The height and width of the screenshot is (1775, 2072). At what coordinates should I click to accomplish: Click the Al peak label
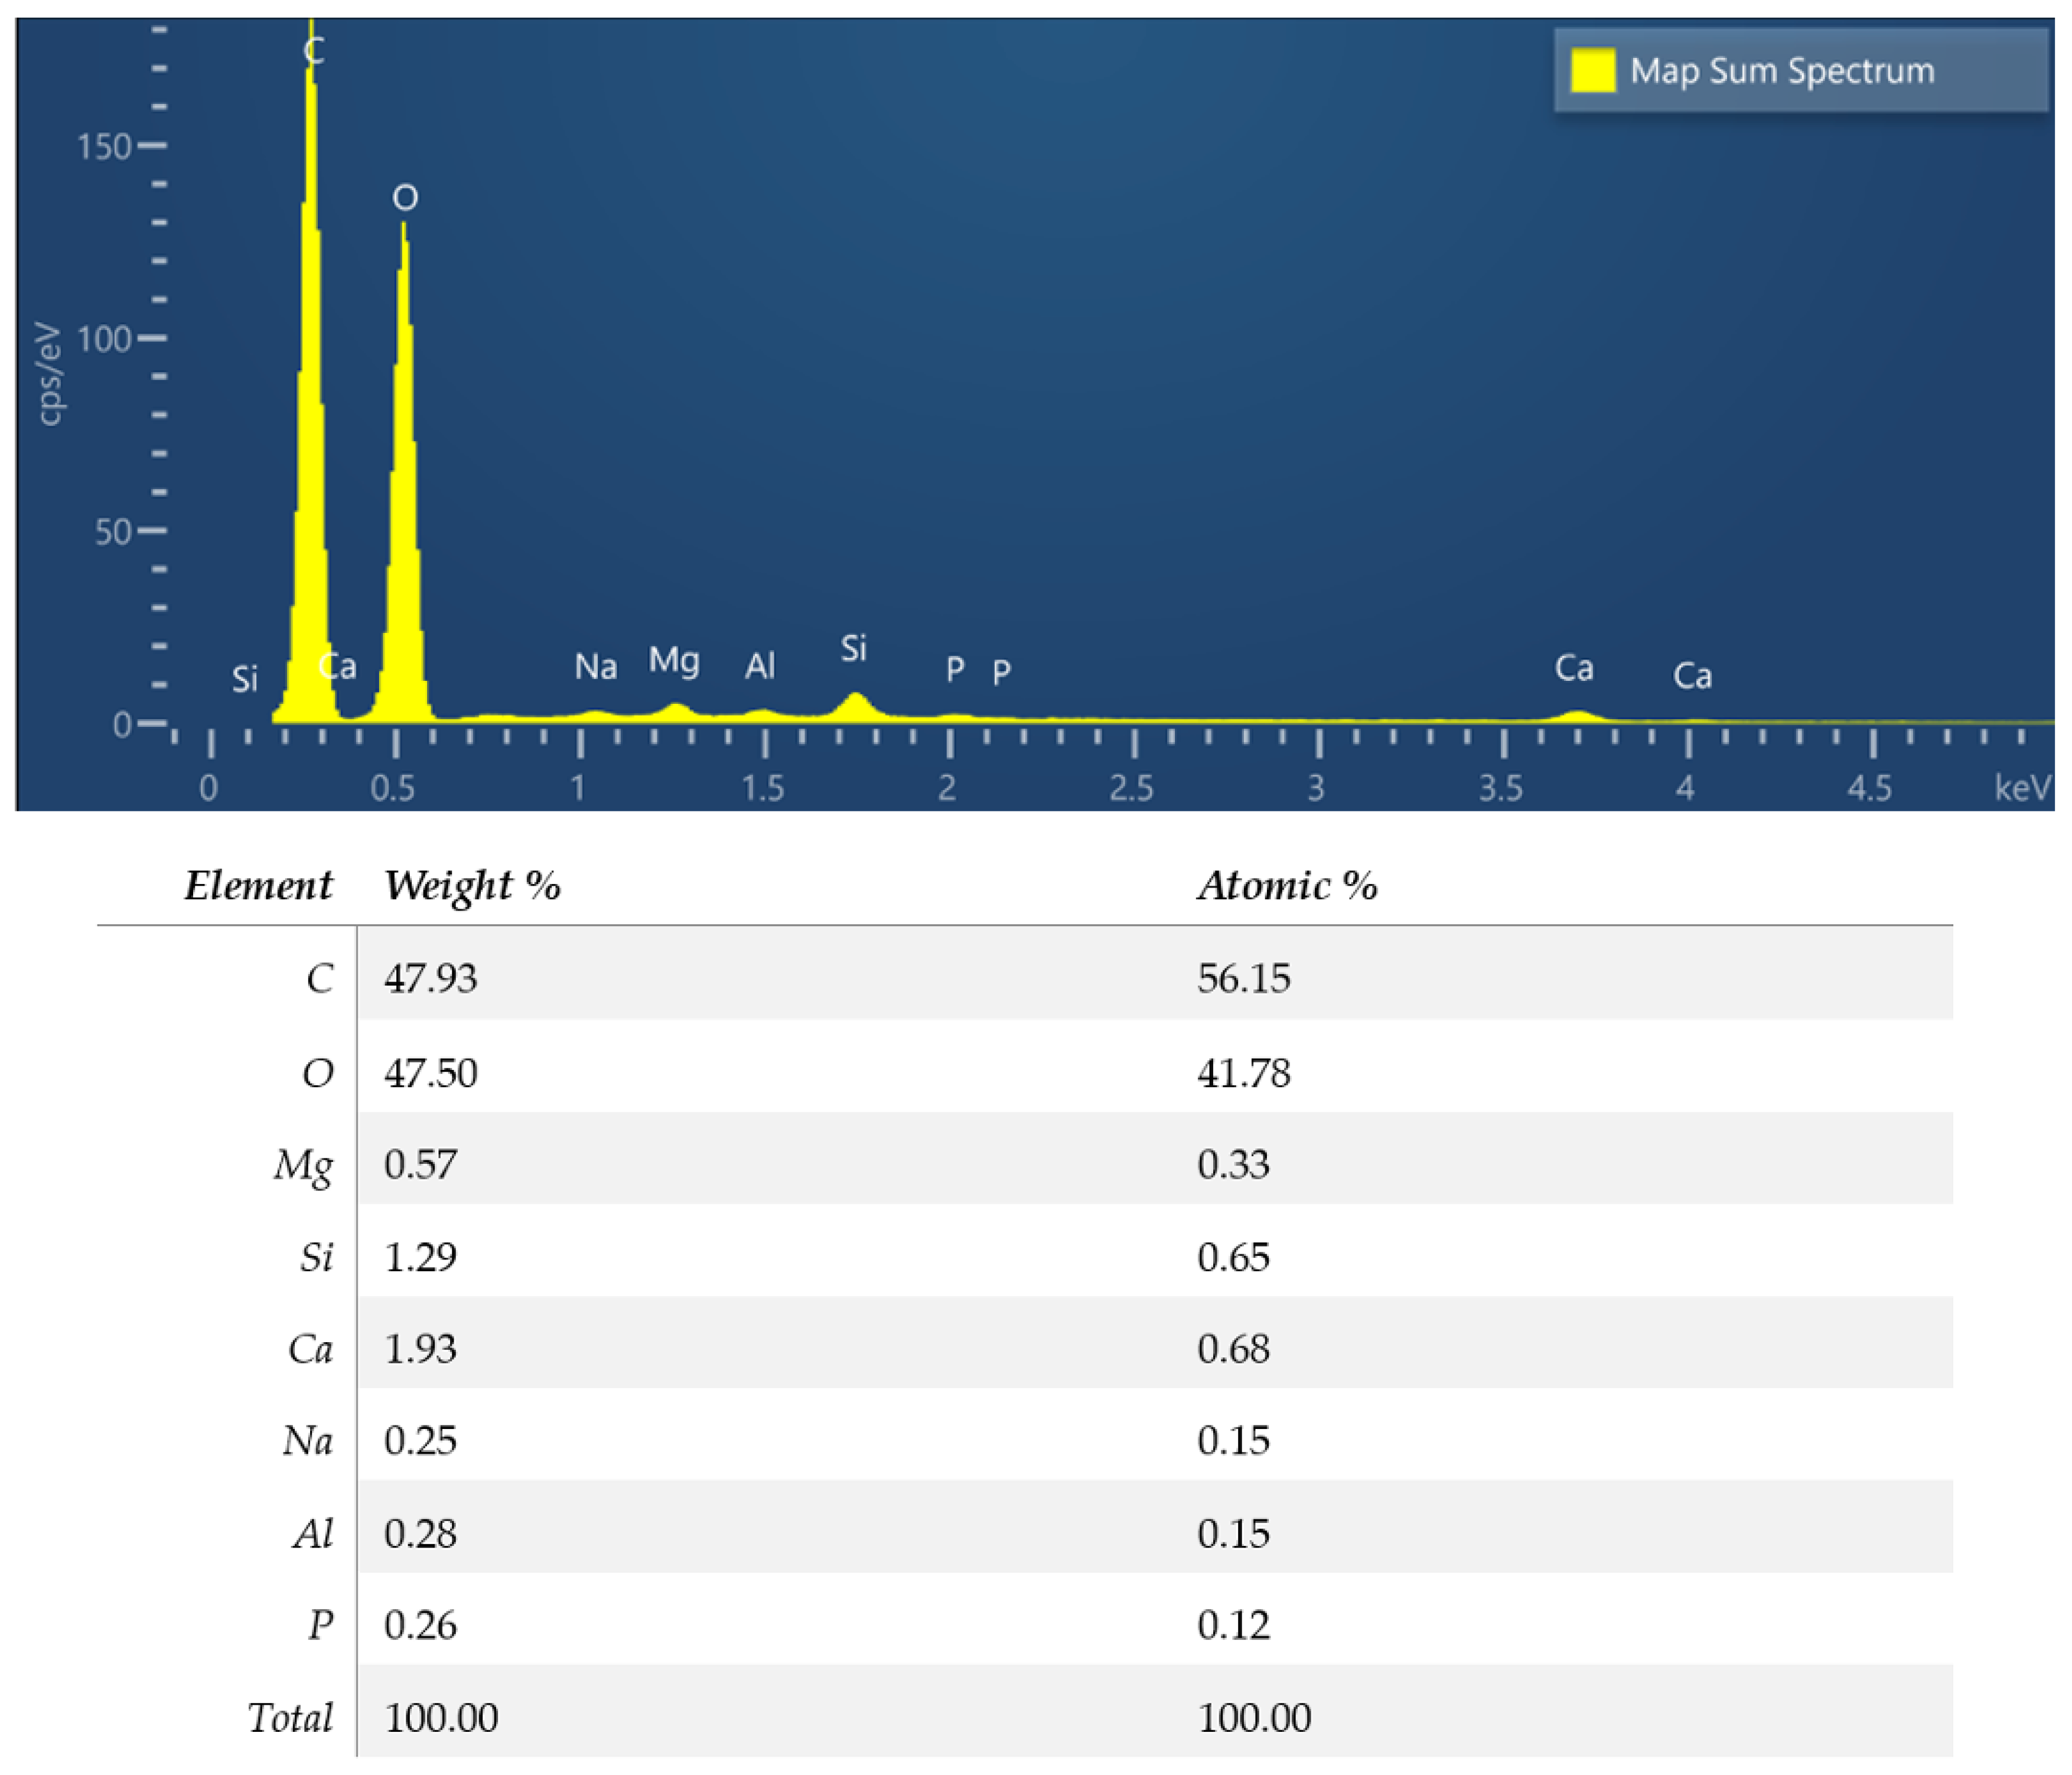coord(759,666)
